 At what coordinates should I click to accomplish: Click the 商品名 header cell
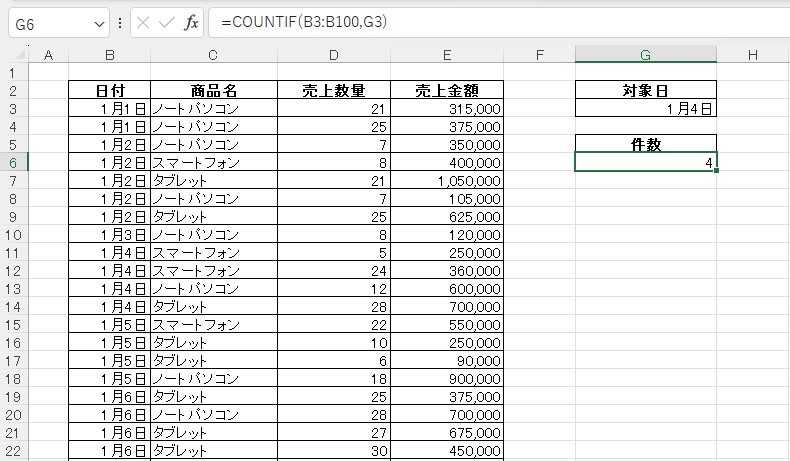214,90
